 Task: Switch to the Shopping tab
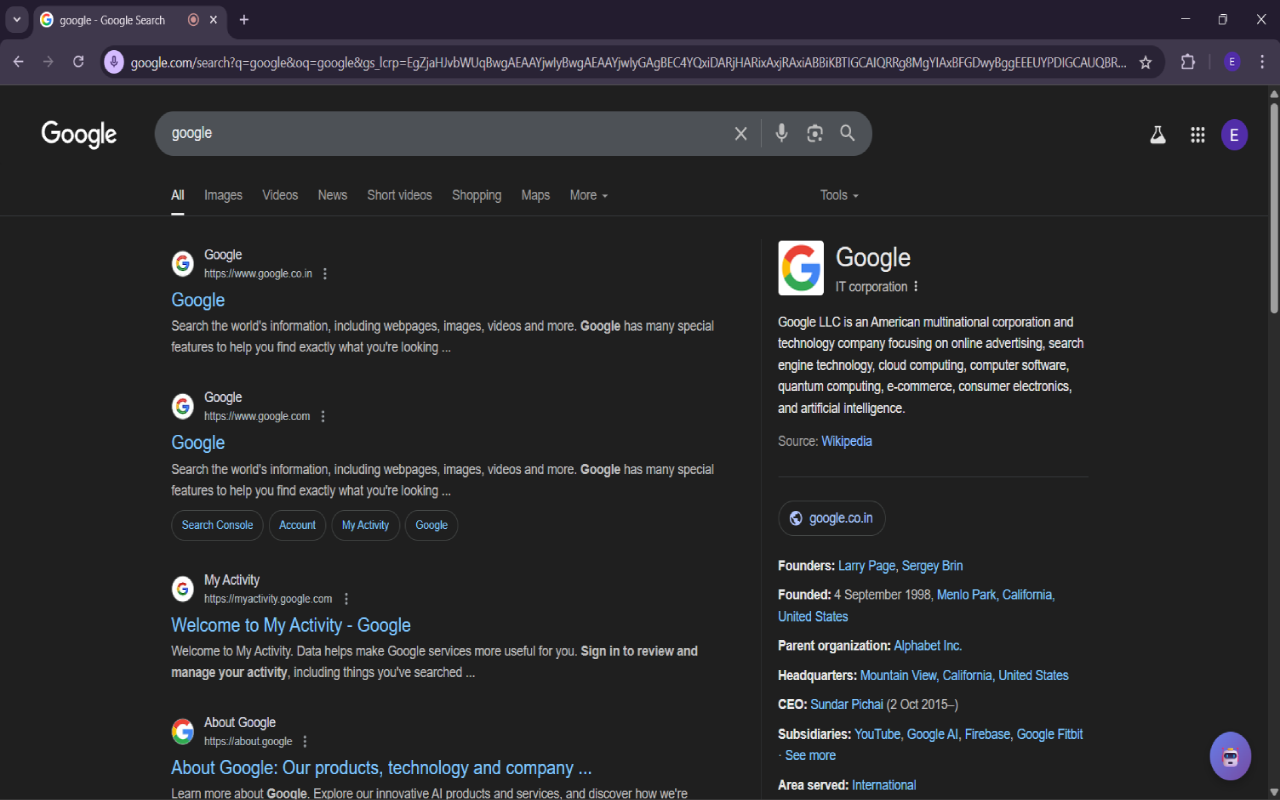(x=477, y=196)
